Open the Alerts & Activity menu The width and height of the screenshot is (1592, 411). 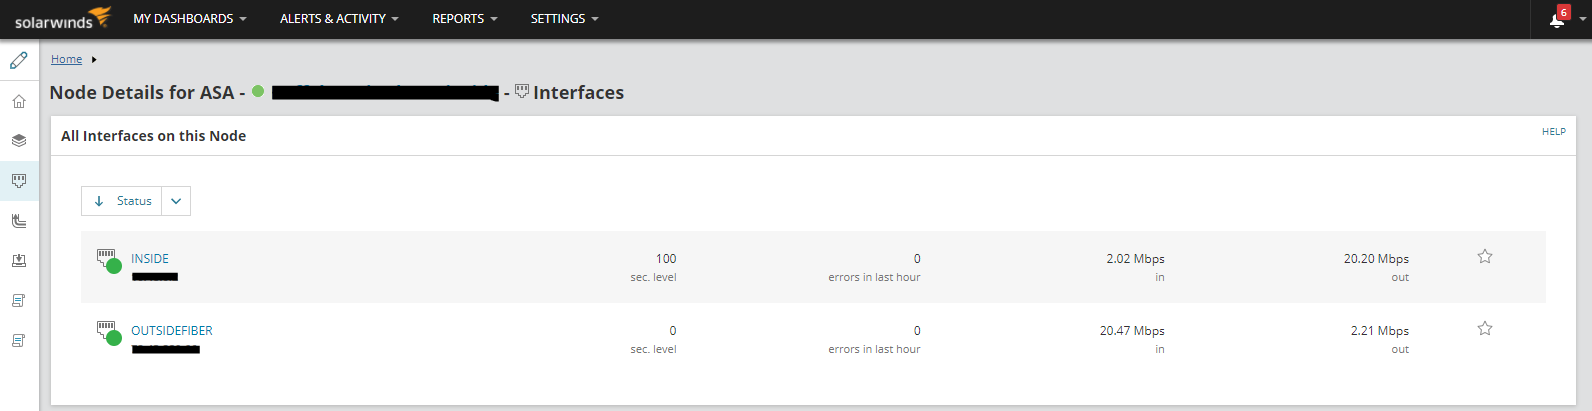[339, 19]
